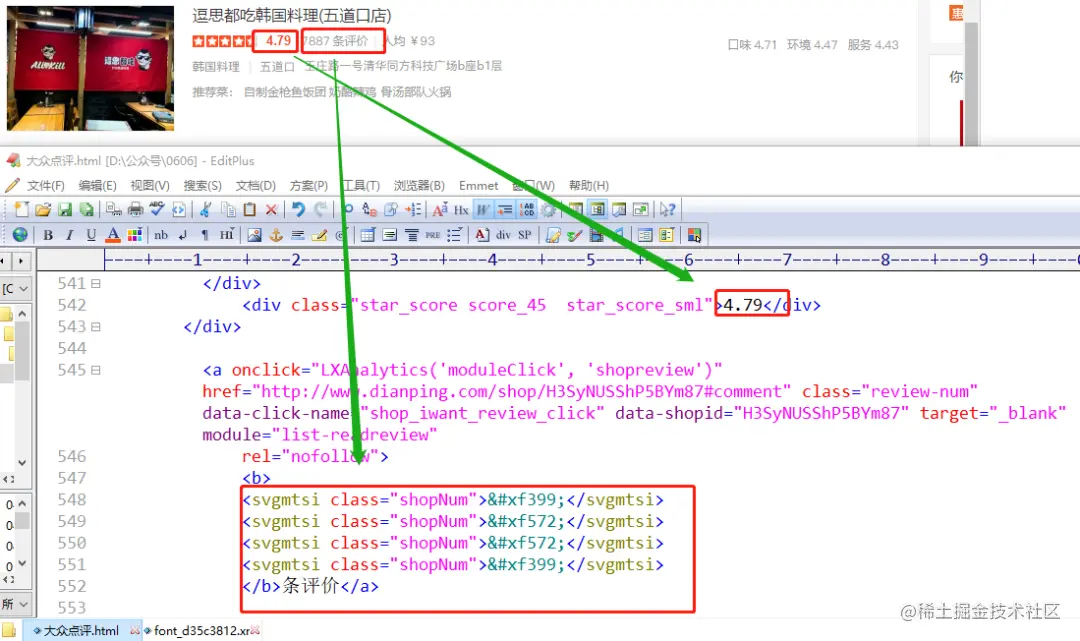Insert non-breaking space with nb icon

pos(160,235)
